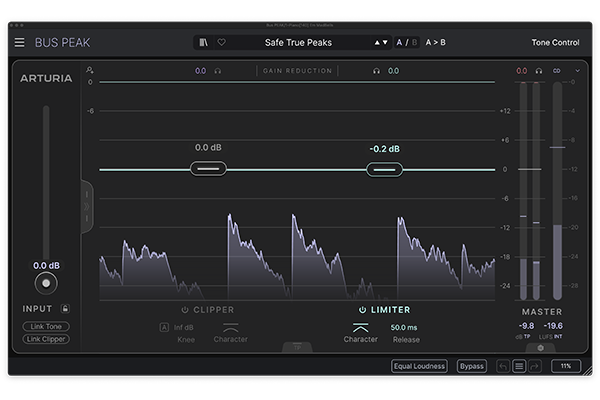The height and width of the screenshot is (400, 600).
Task: Click the LIMITER label
Action: coord(390,310)
